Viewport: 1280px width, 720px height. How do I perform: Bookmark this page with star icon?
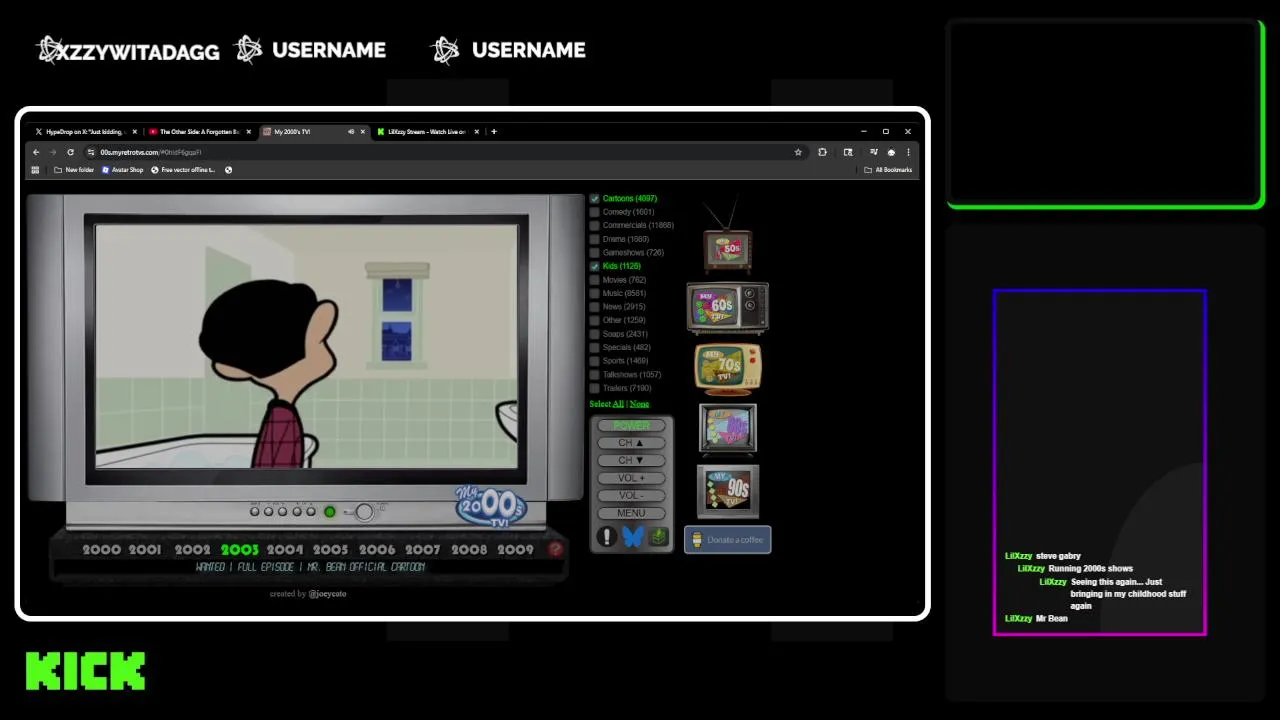tap(798, 152)
